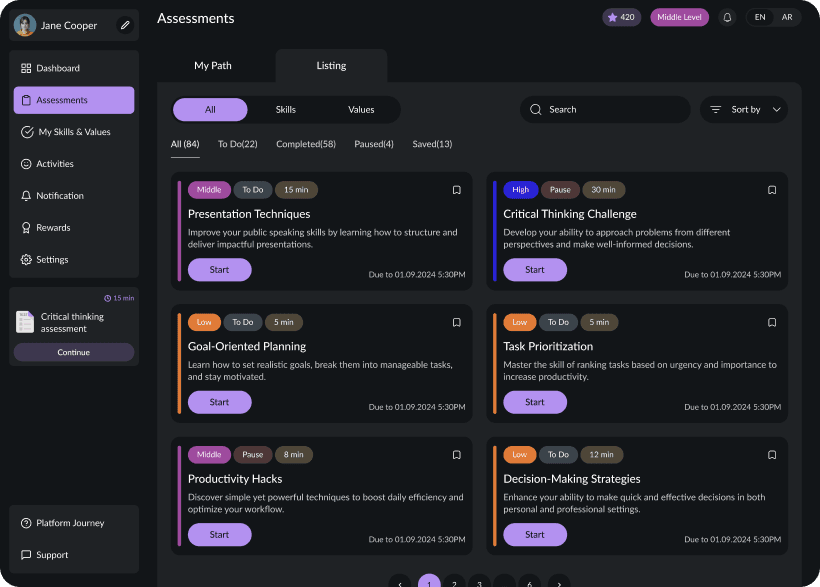This screenshot has height=587, width=820.
Task: Click the Rewards medal icon
Action: 24,227
